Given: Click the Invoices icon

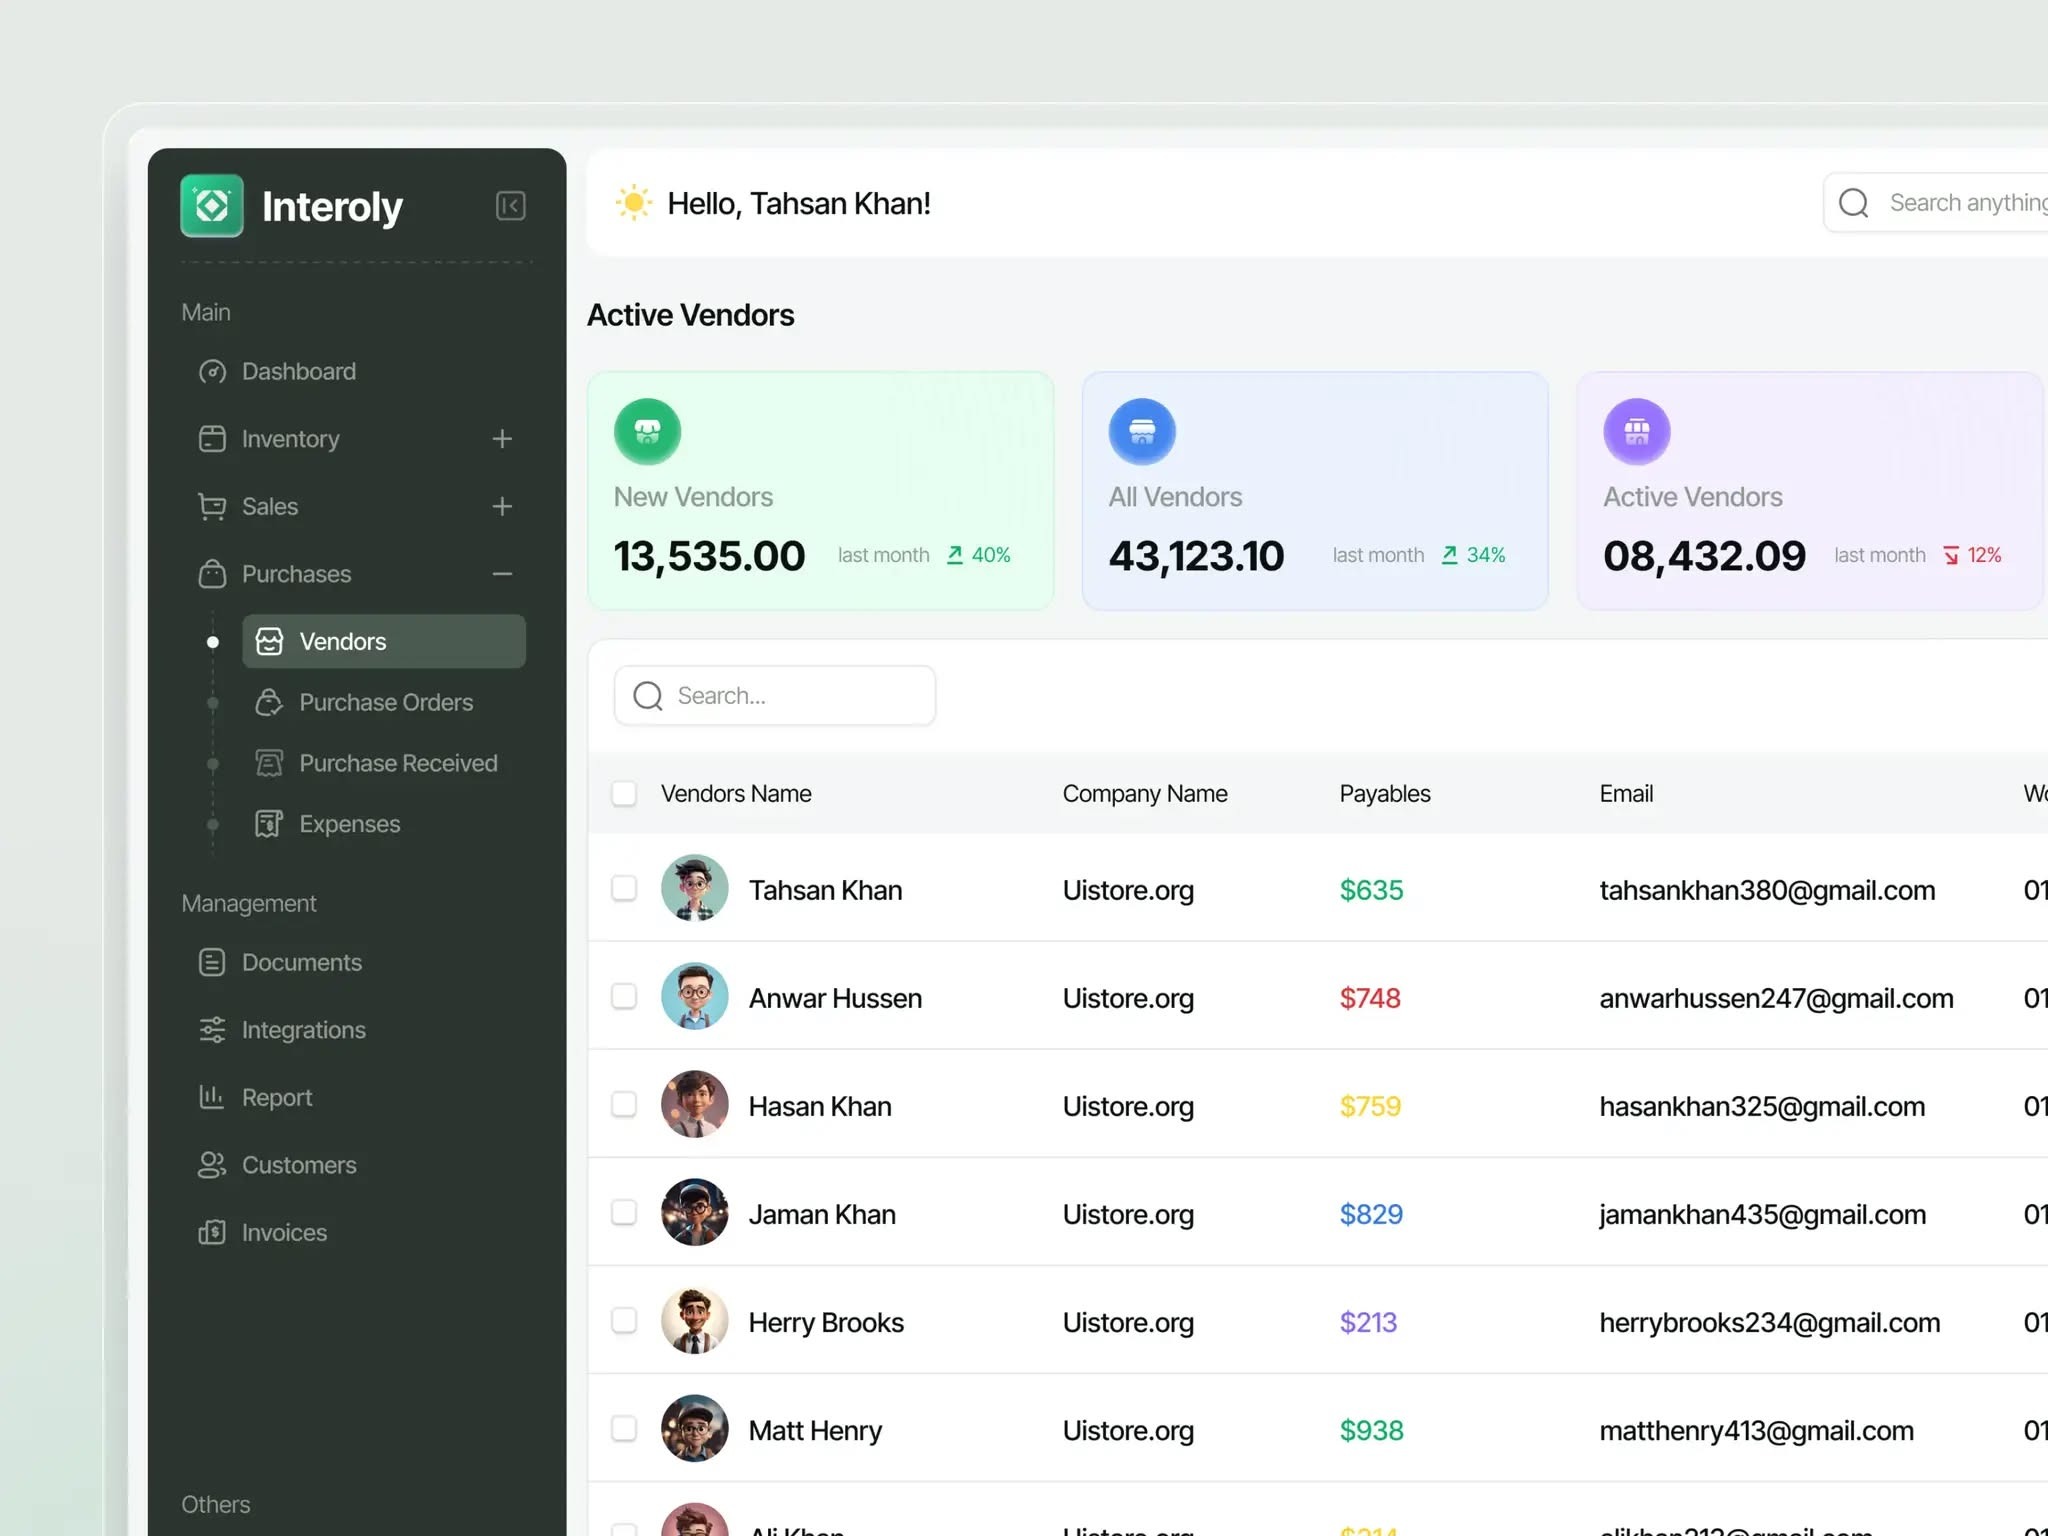Looking at the screenshot, I should pyautogui.click(x=212, y=1232).
